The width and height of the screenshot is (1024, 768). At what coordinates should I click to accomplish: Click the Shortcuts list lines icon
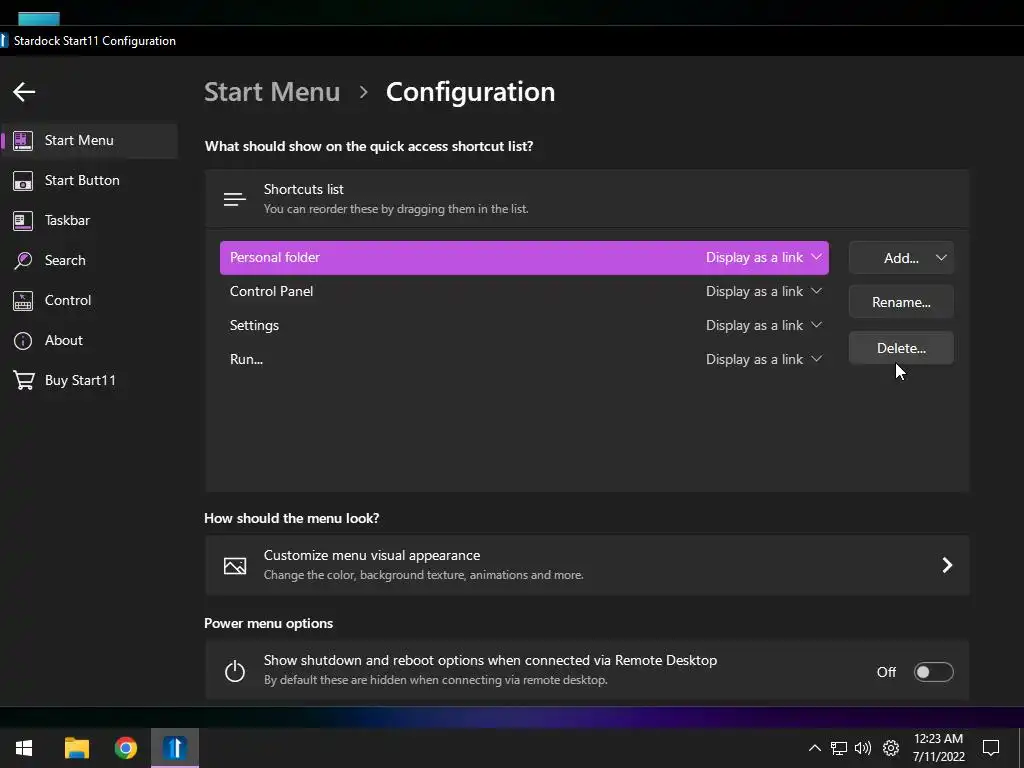(234, 199)
